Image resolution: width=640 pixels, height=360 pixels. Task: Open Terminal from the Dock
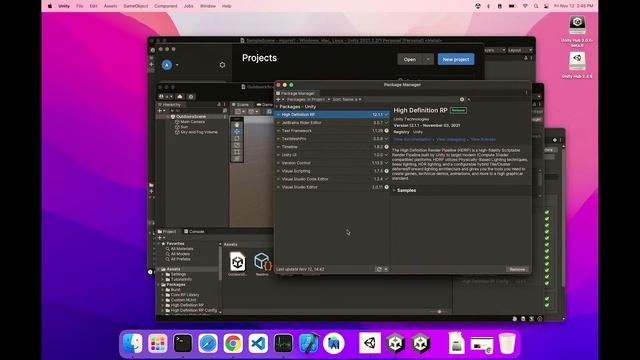pos(182,343)
